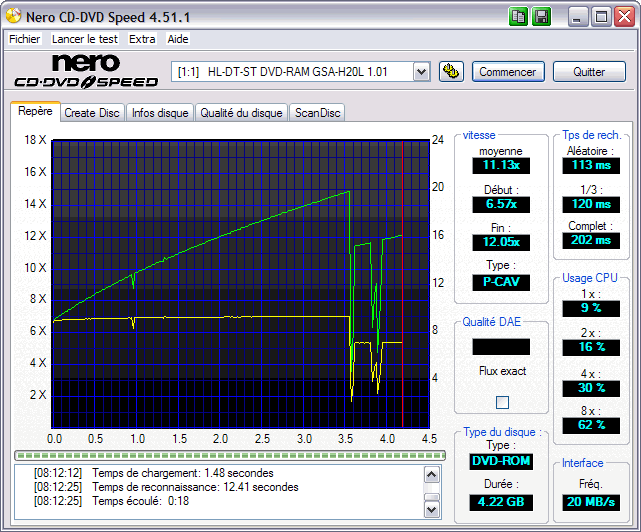Click the P-CAV type value
Image resolution: width=641 pixels, height=532 pixels.
click(x=501, y=282)
